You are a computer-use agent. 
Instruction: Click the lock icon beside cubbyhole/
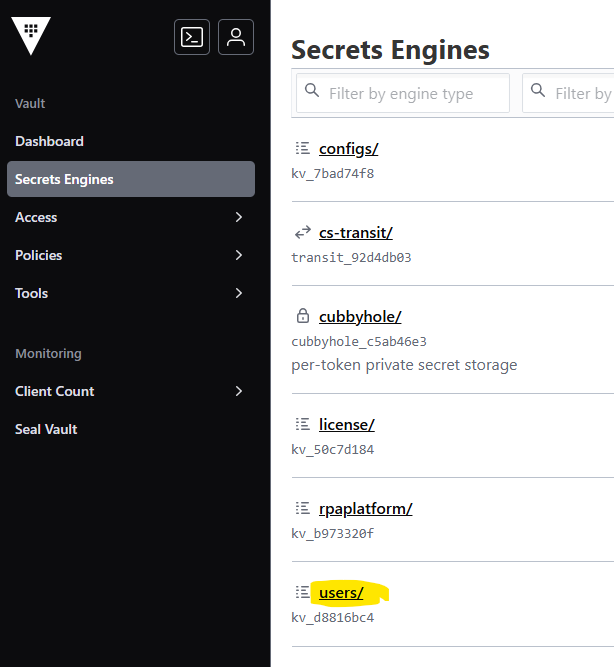(x=303, y=316)
